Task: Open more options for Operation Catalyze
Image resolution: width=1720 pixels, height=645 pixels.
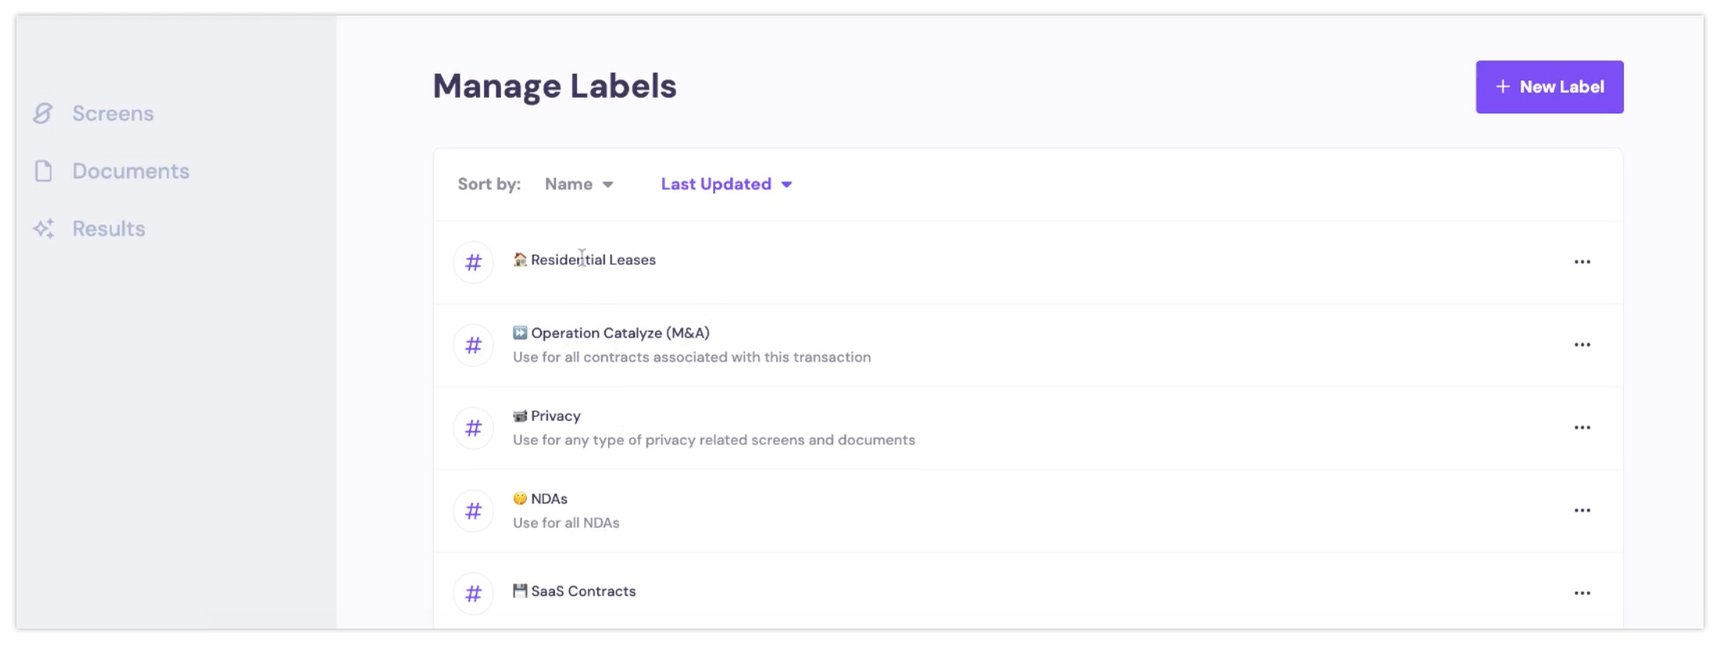Action: pos(1582,345)
